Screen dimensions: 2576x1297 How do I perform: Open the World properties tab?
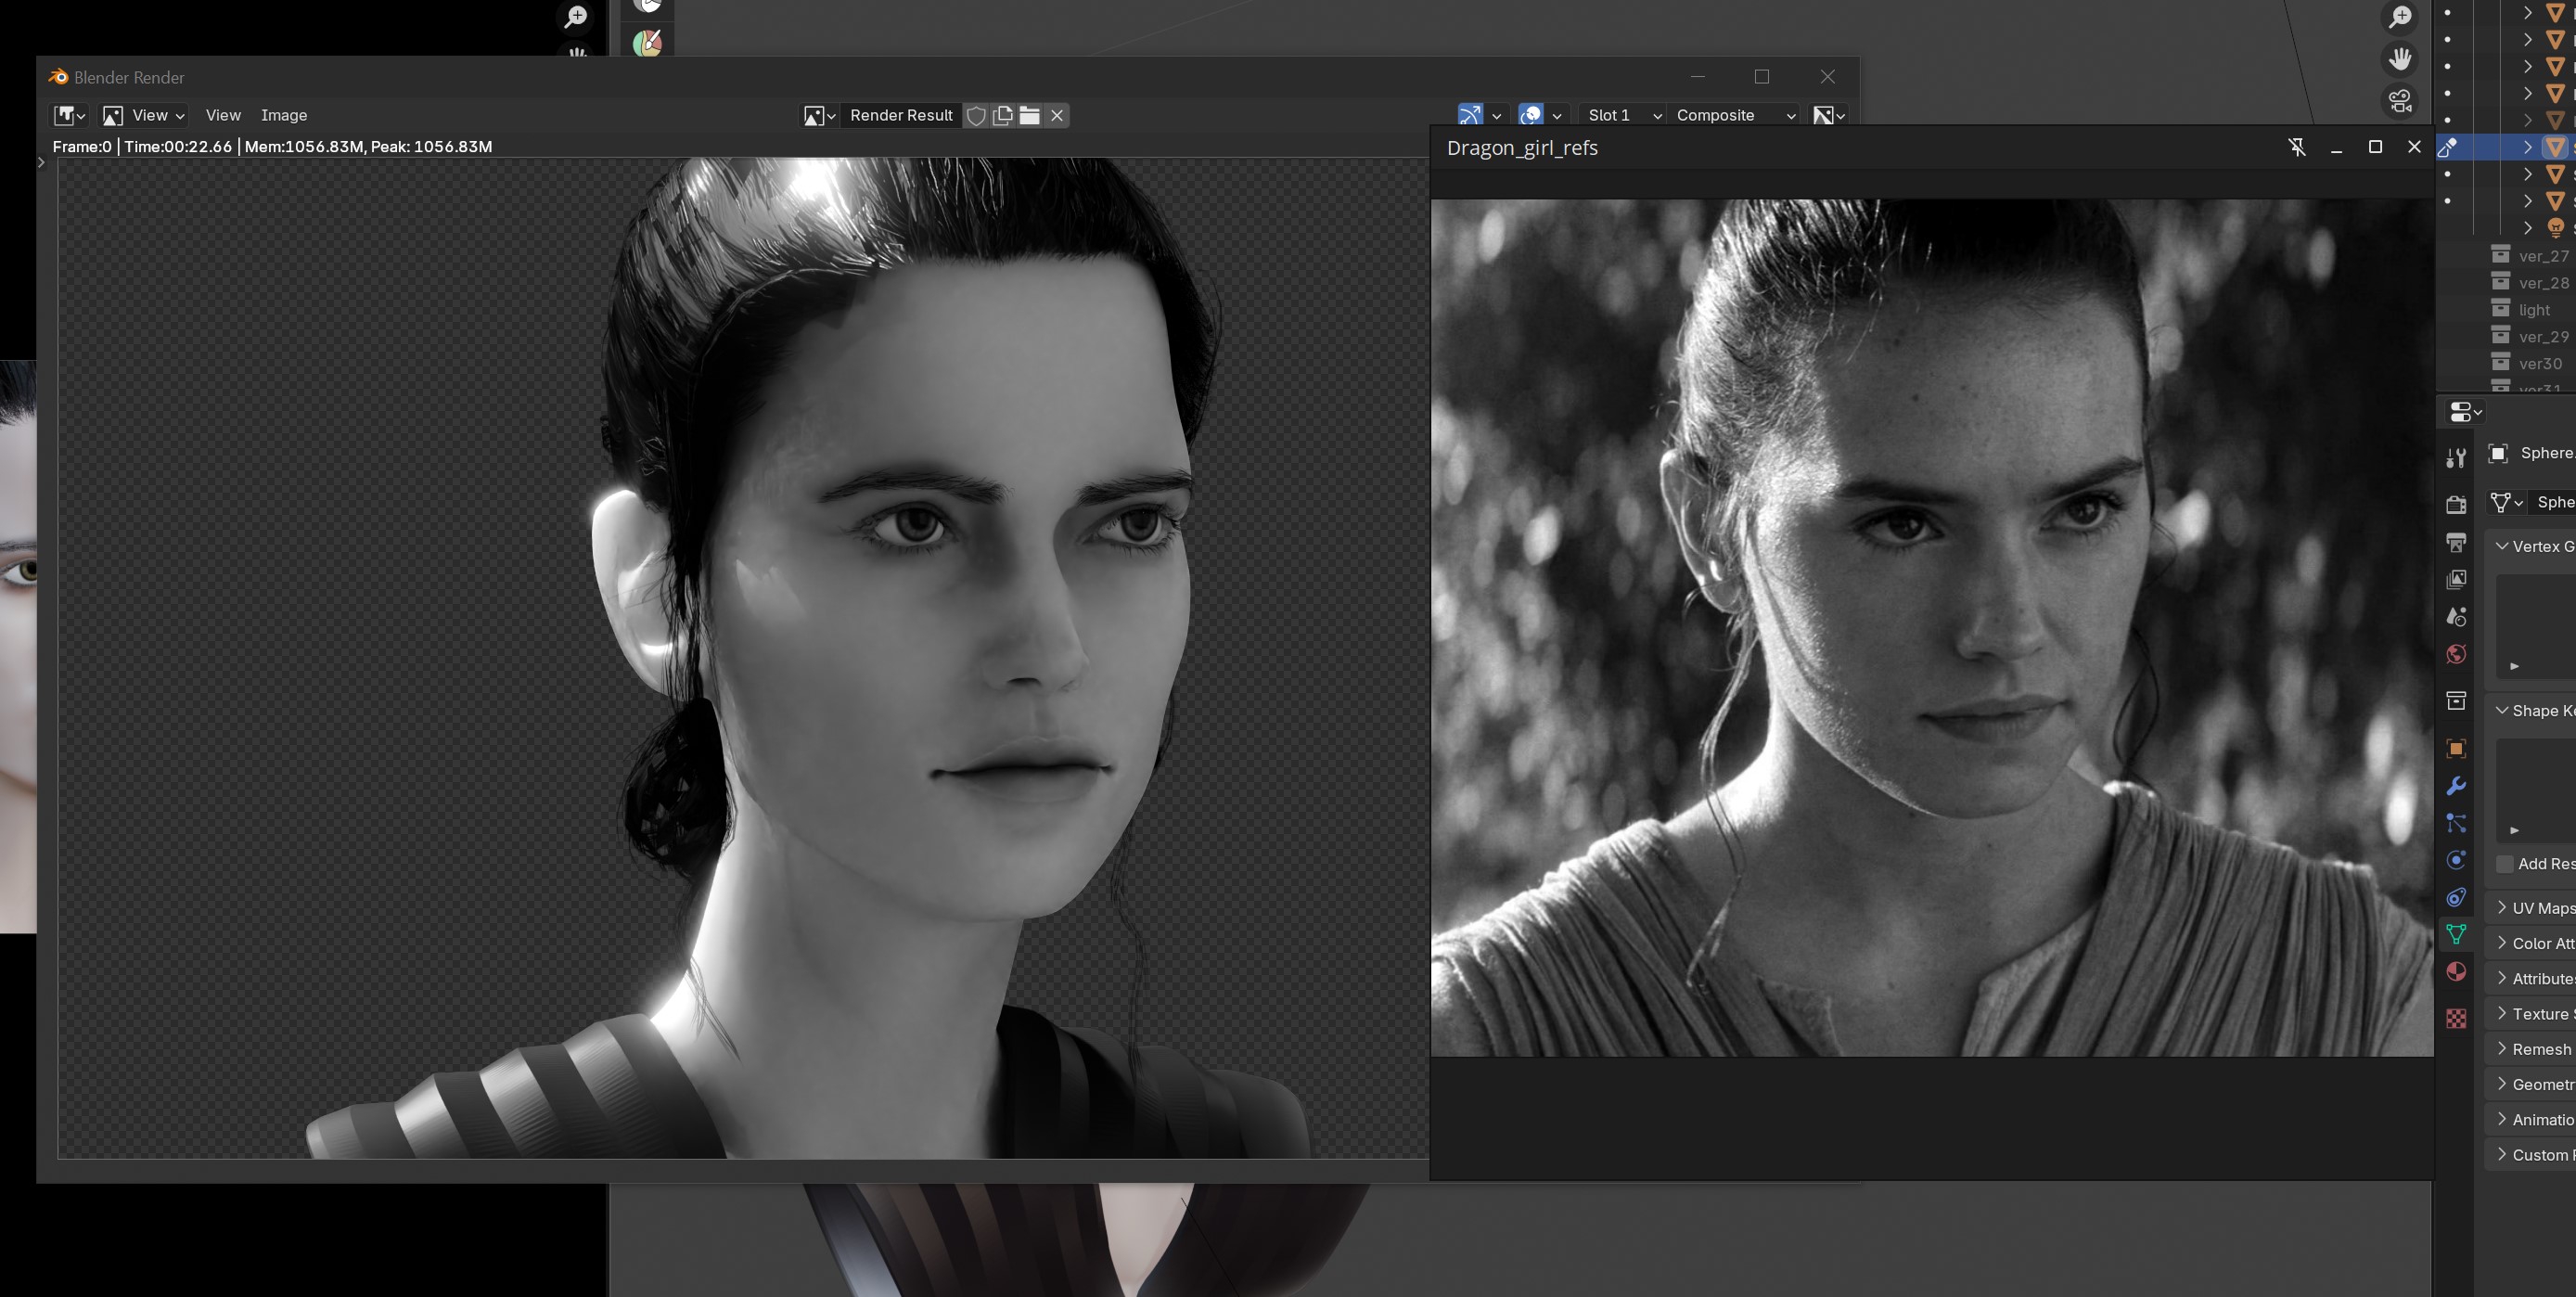pyautogui.click(x=2455, y=655)
